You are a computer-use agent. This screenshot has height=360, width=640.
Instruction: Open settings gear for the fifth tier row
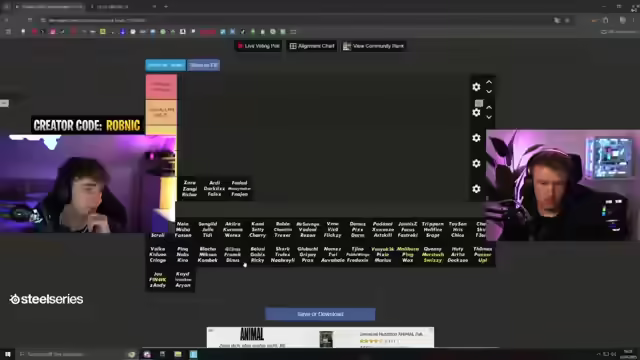[476, 189]
